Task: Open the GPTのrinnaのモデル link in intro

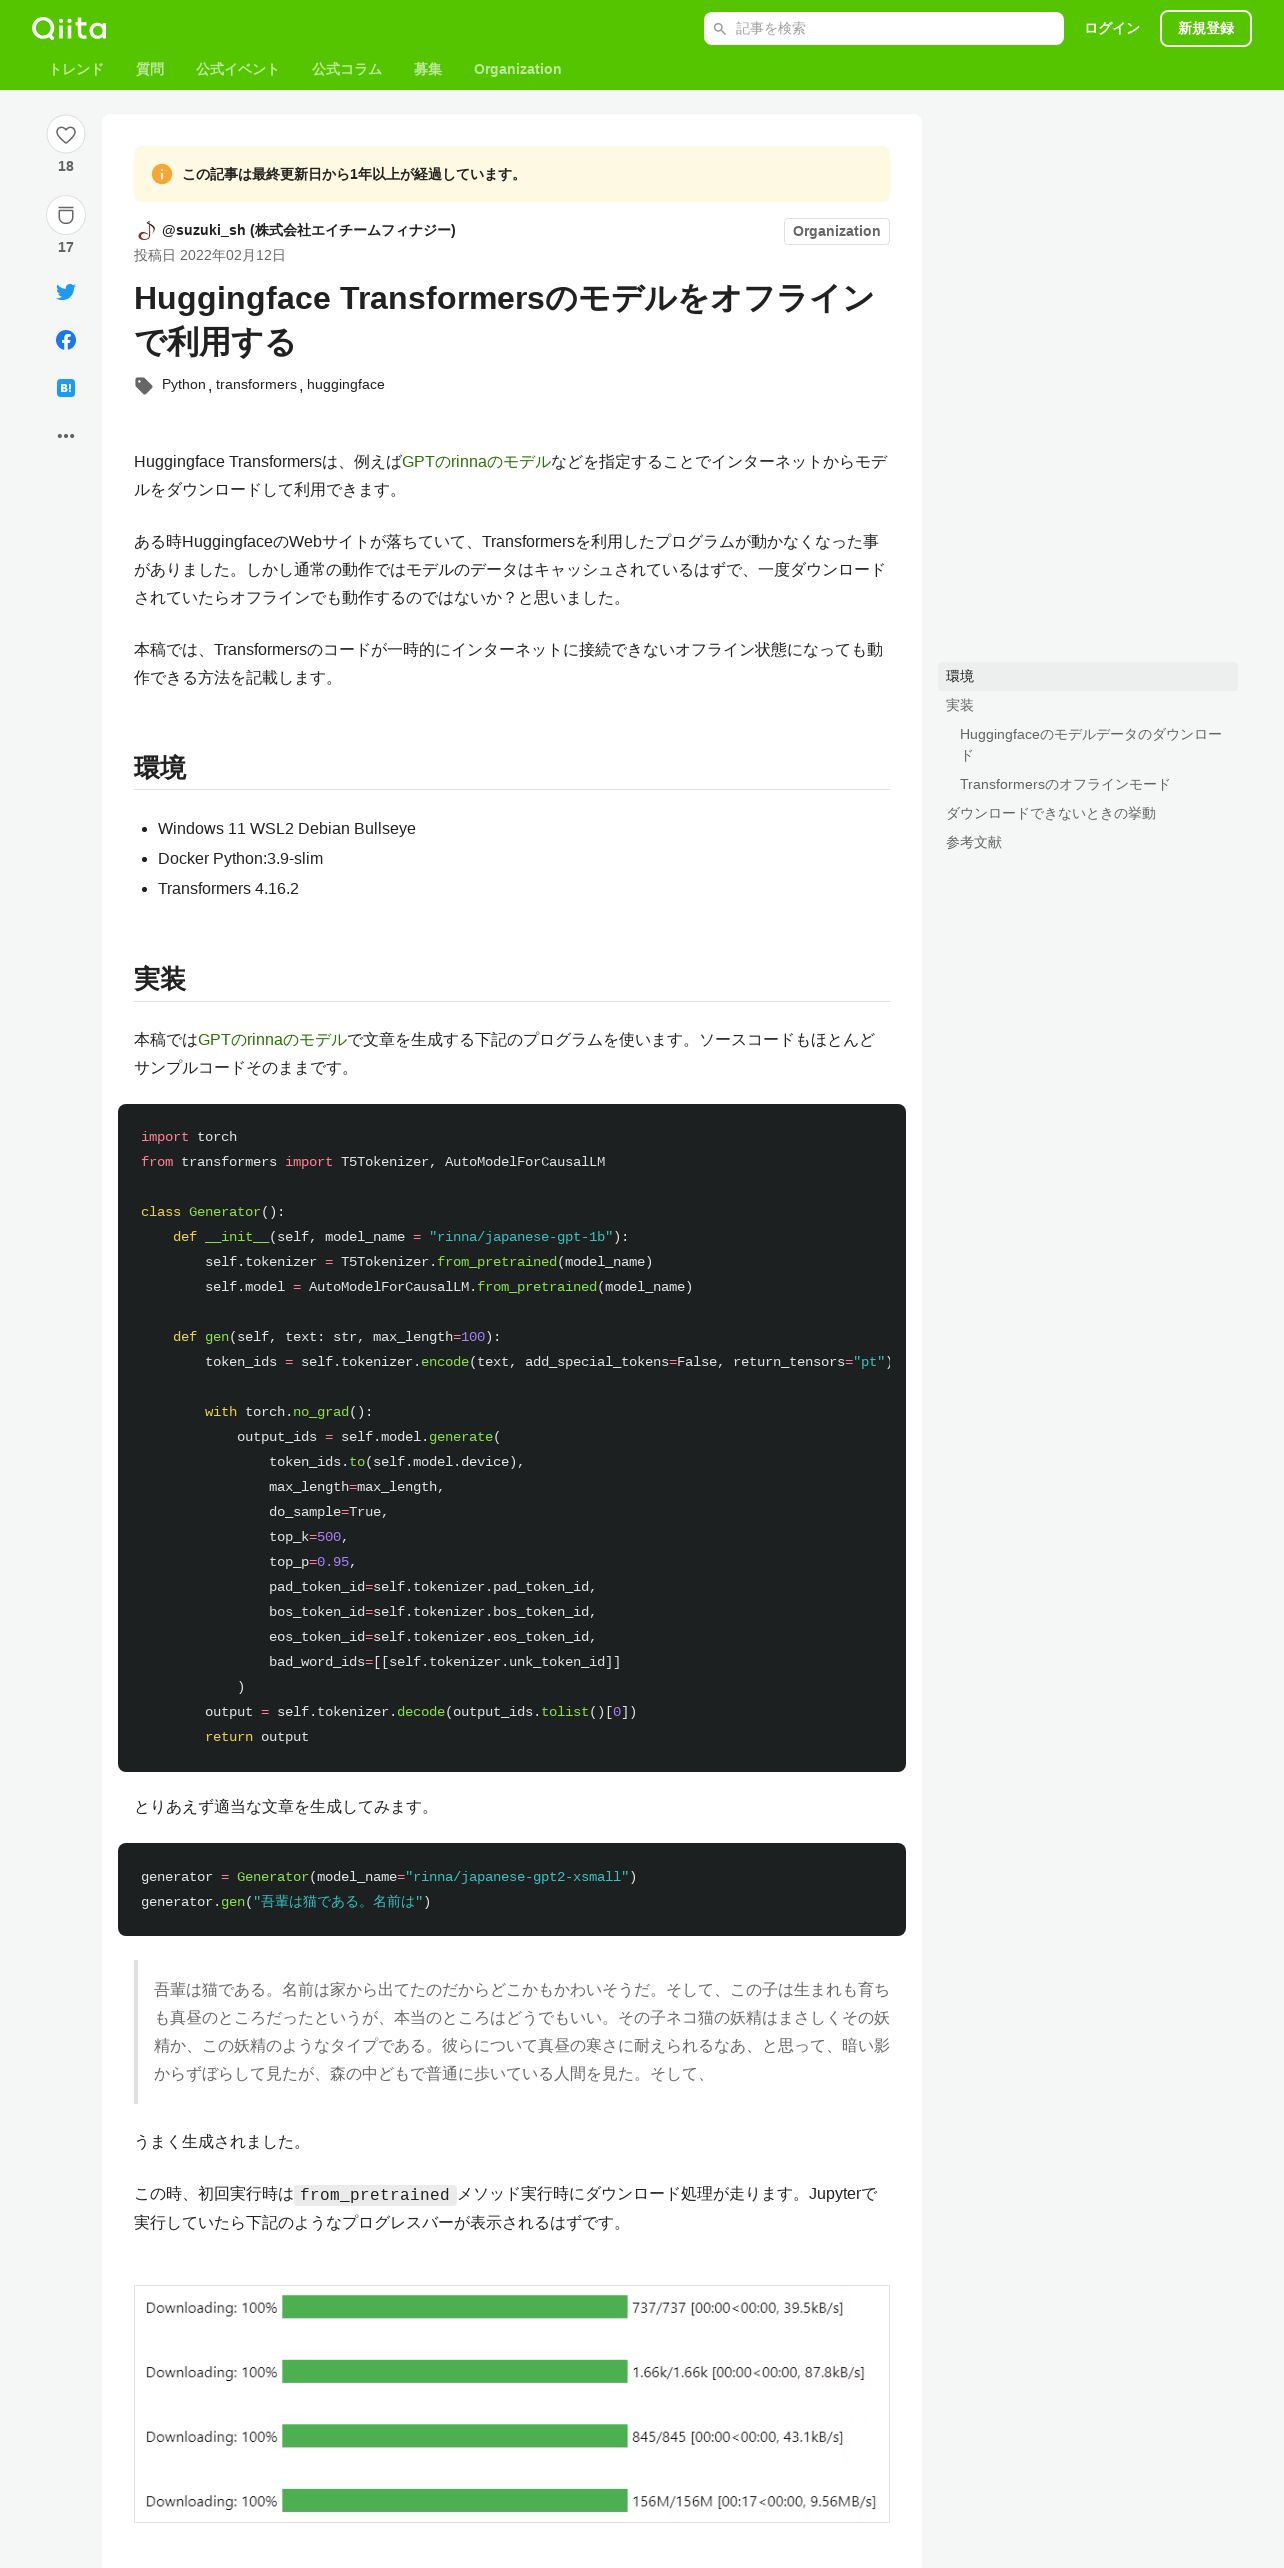Action: click(476, 462)
